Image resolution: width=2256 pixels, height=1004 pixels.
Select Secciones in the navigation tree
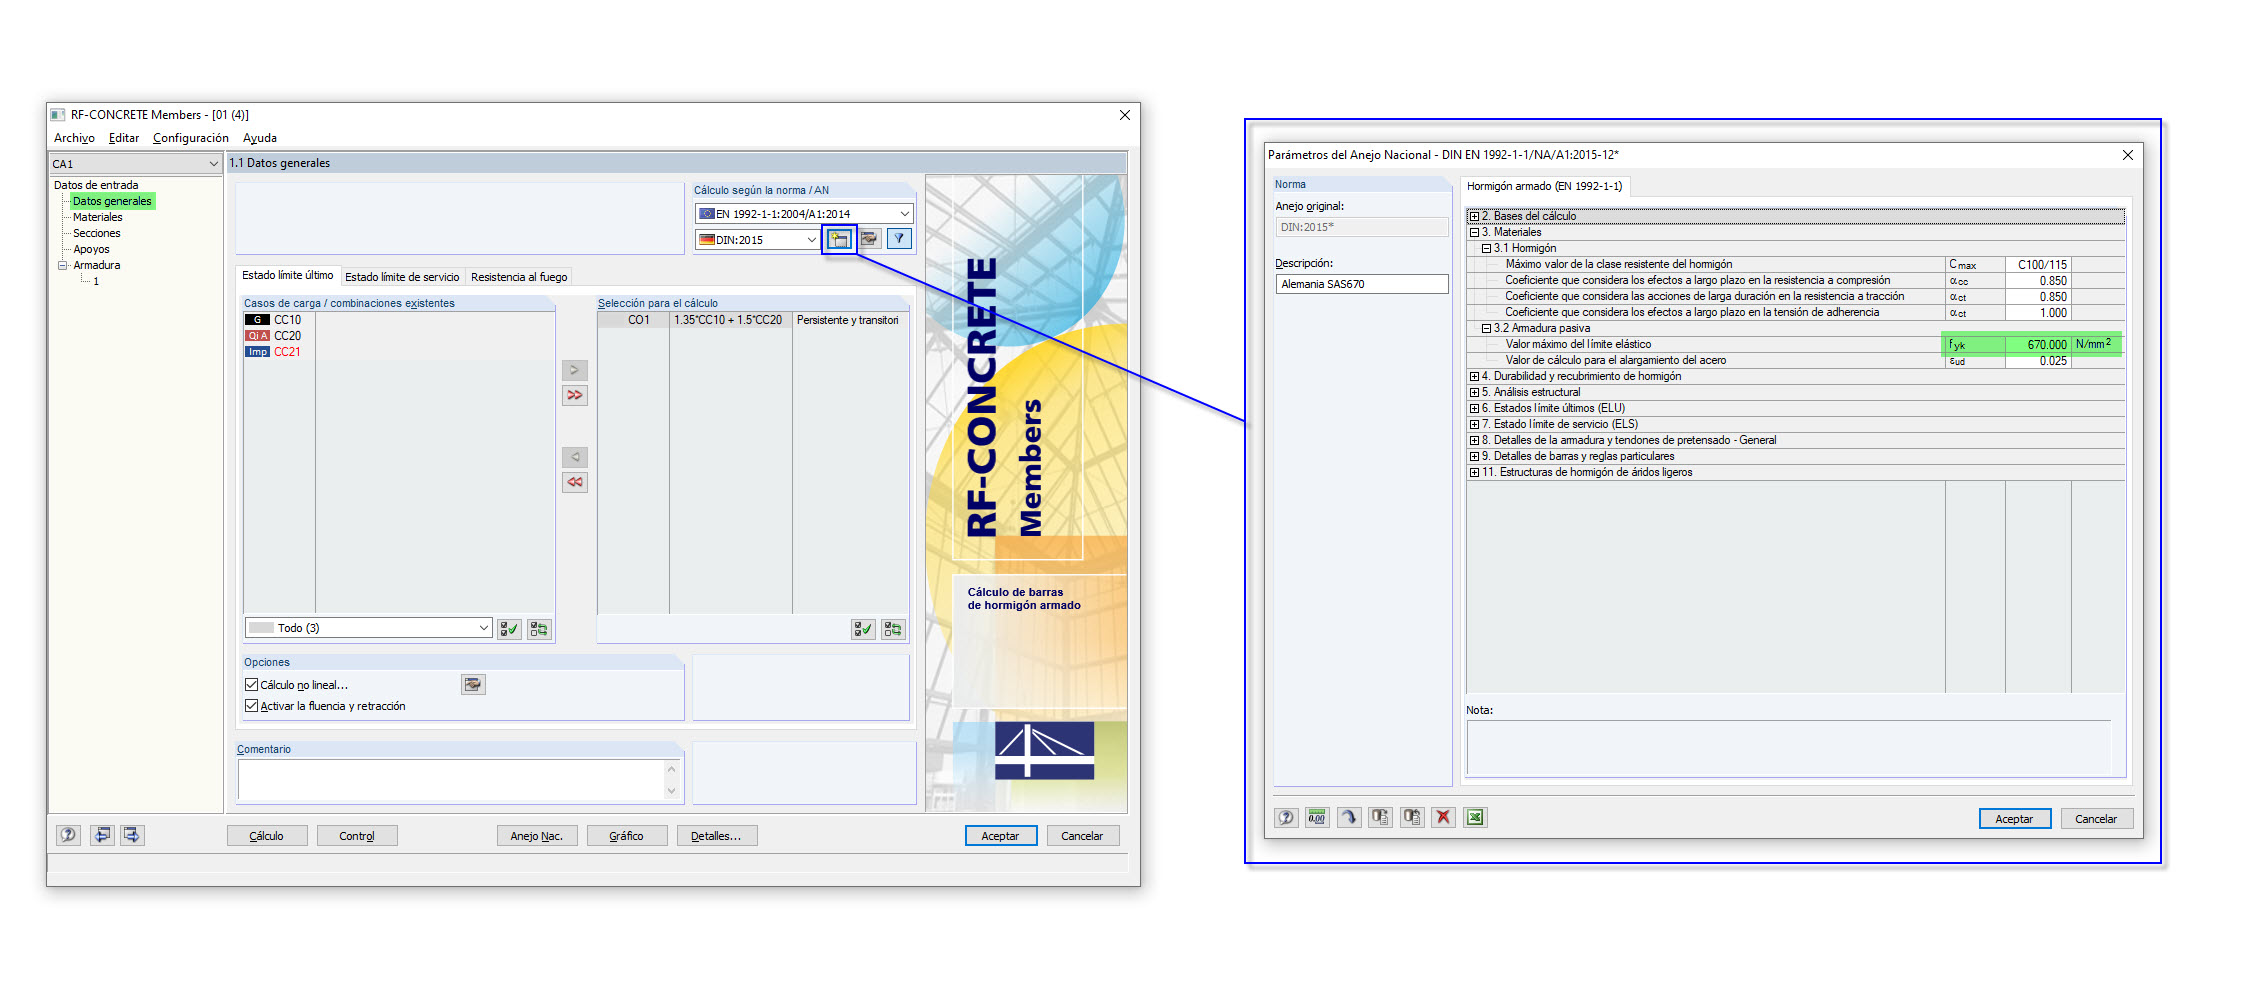tap(97, 233)
